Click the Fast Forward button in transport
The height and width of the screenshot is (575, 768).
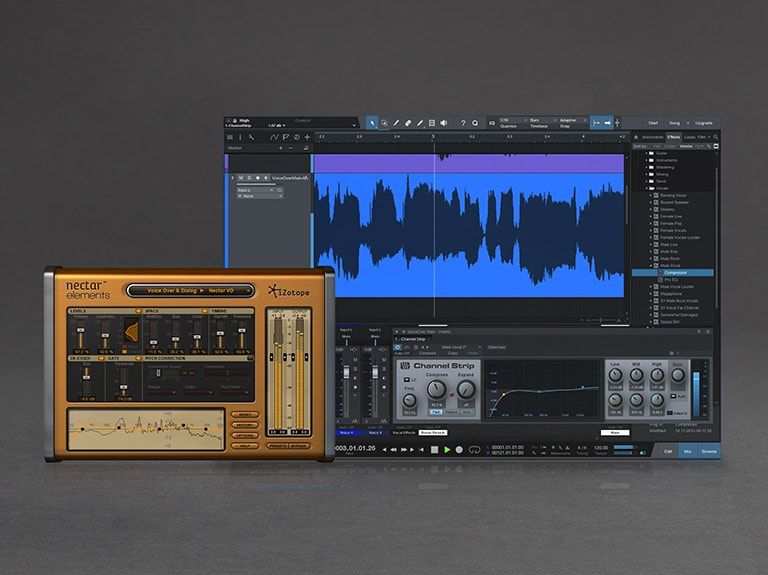405,450
